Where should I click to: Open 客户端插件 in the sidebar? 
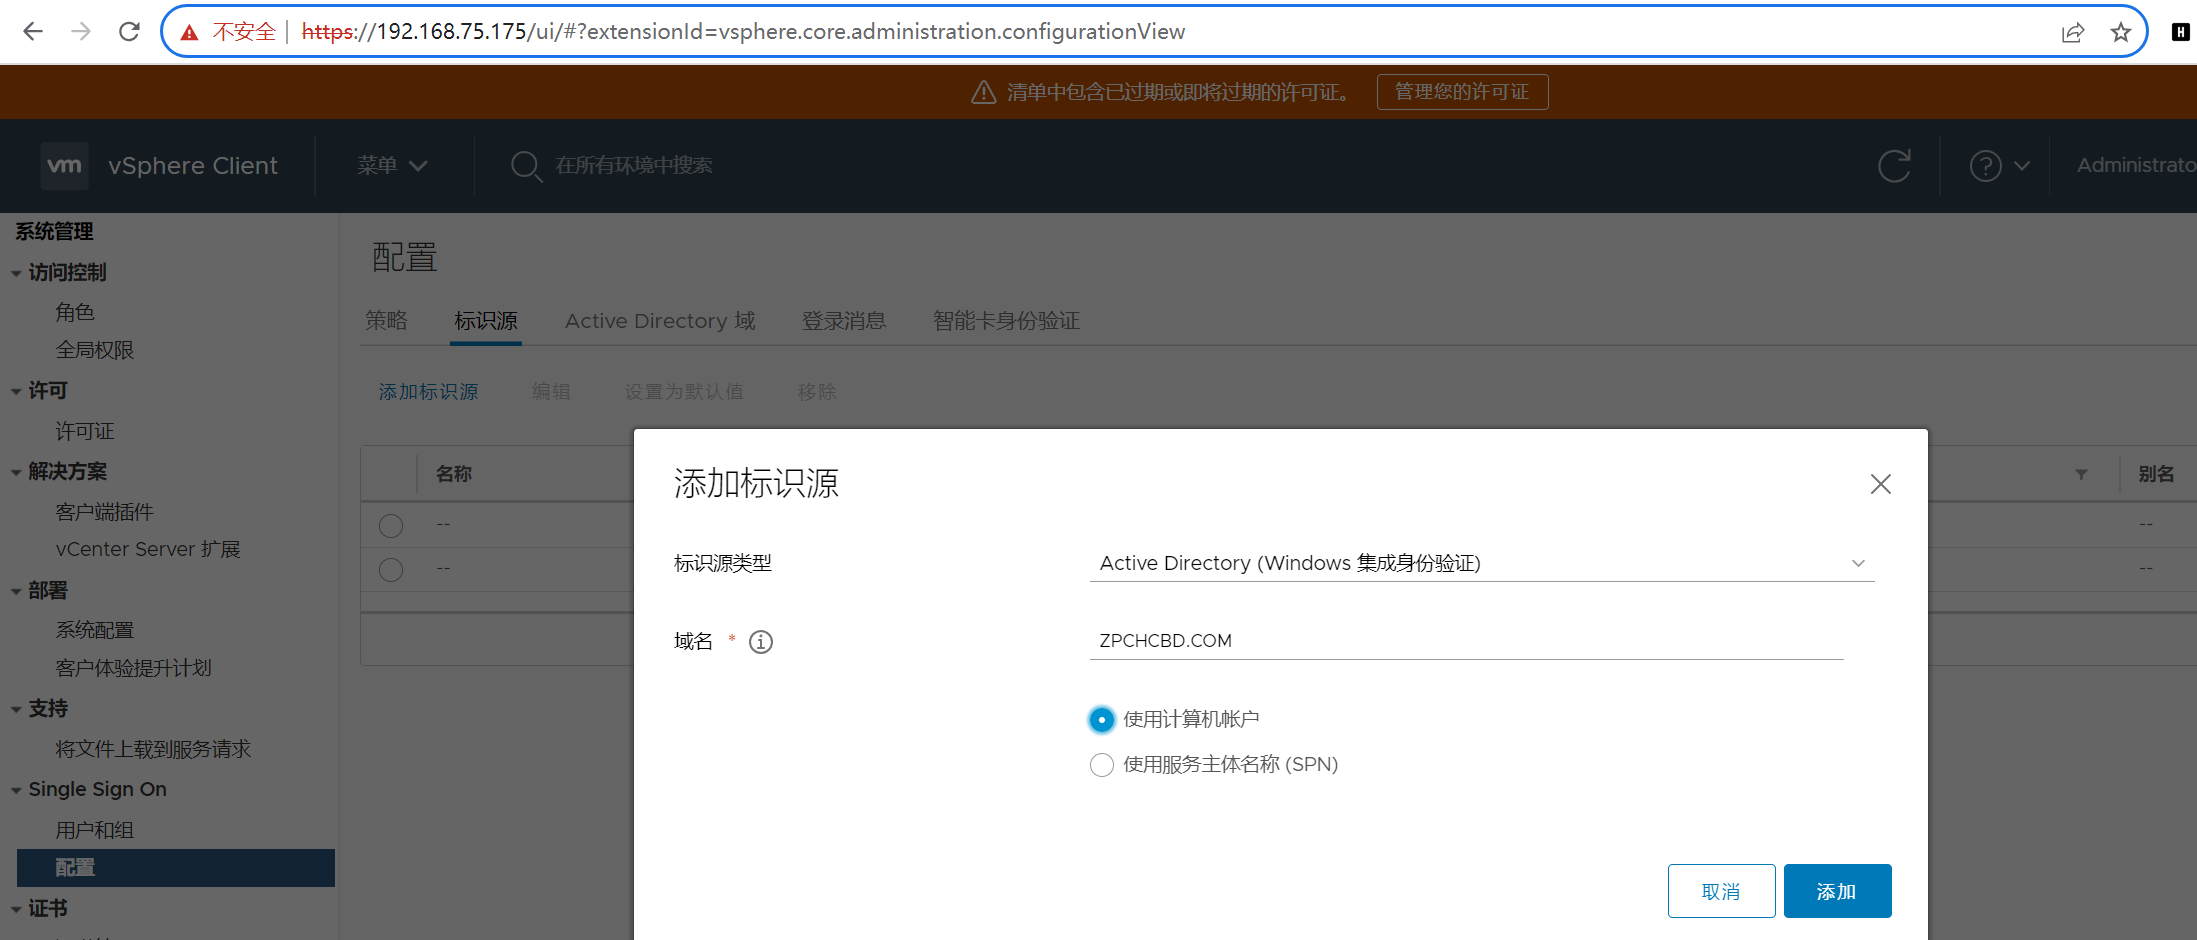click(104, 513)
